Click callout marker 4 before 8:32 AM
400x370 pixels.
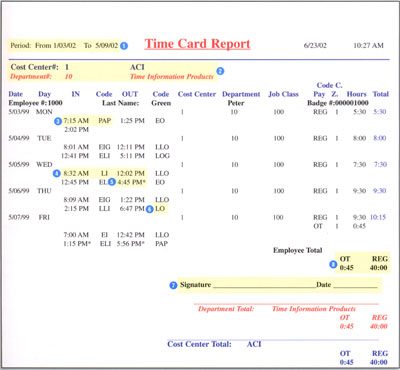[x=57, y=174]
